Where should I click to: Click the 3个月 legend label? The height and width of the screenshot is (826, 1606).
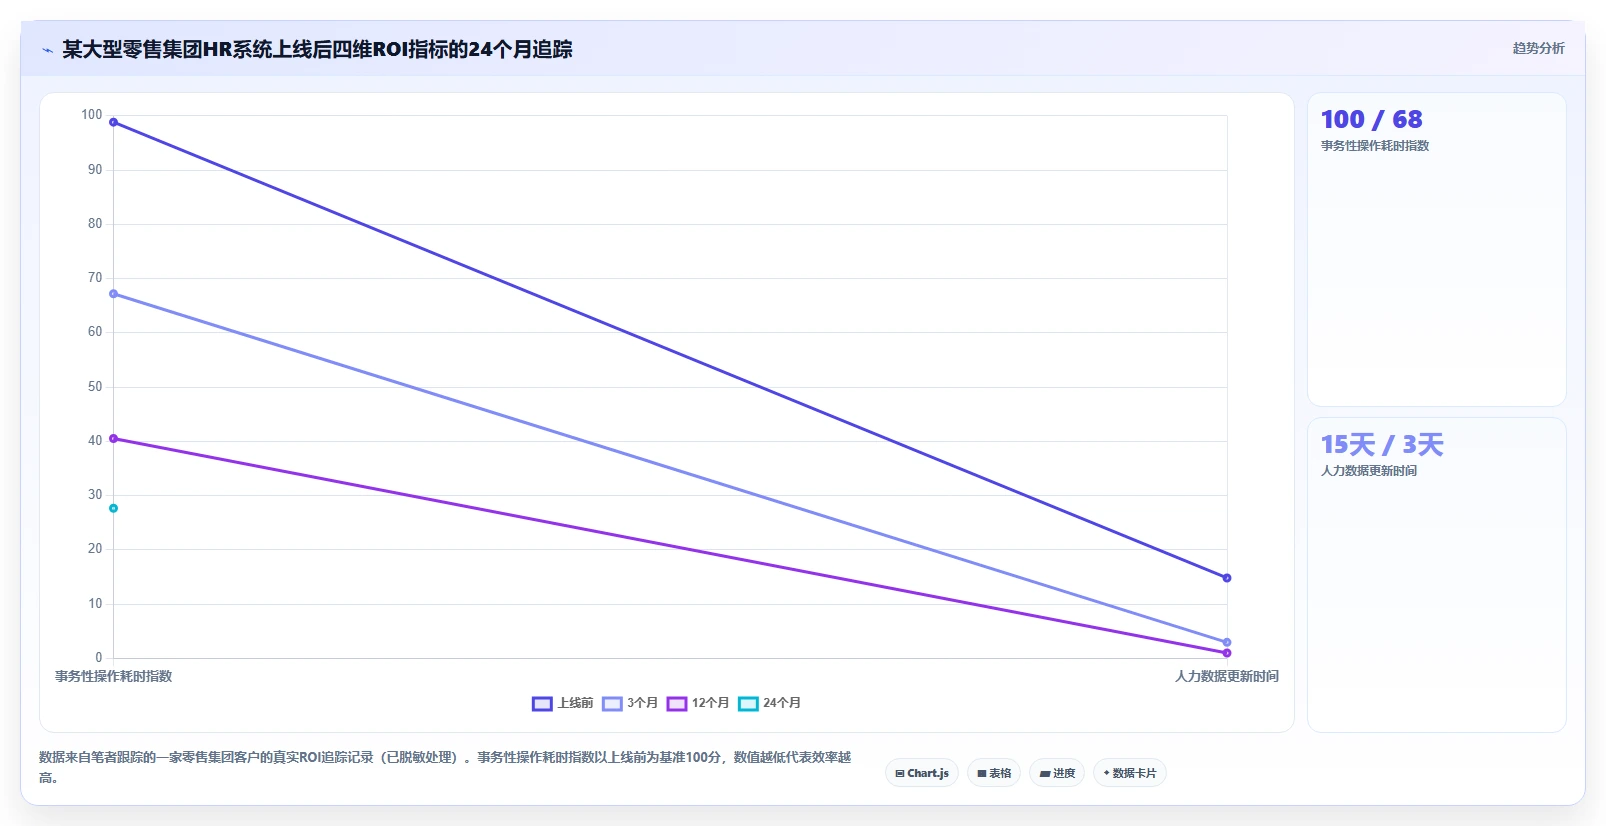[x=642, y=703]
